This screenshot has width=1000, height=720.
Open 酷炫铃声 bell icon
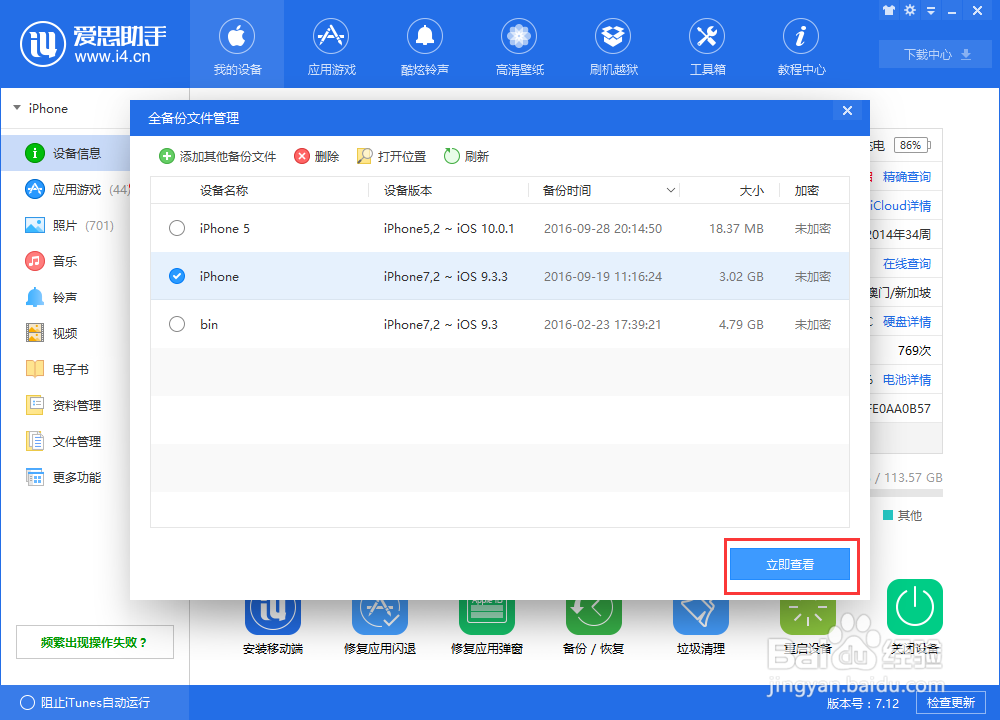pyautogui.click(x=425, y=36)
